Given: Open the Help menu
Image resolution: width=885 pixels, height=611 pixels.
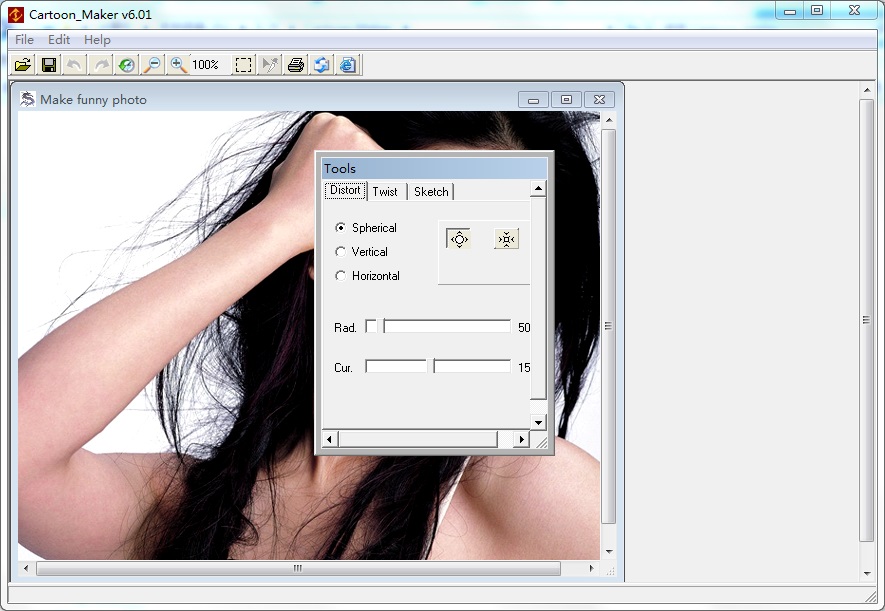Looking at the screenshot, I should 97,39.
